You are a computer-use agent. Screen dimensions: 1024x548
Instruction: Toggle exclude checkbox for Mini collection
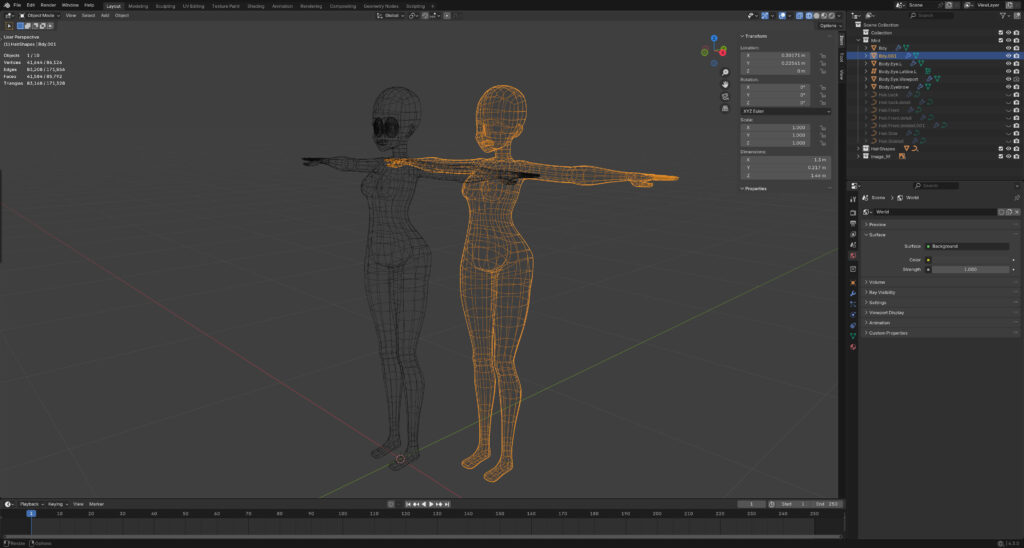[x=1000, y=40]
